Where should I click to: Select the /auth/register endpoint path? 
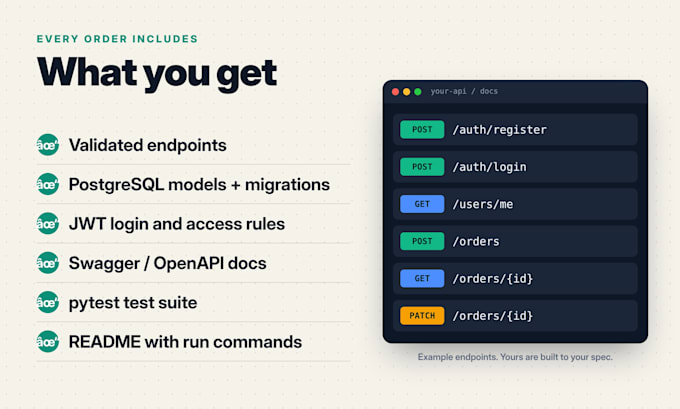click(500, 130)
